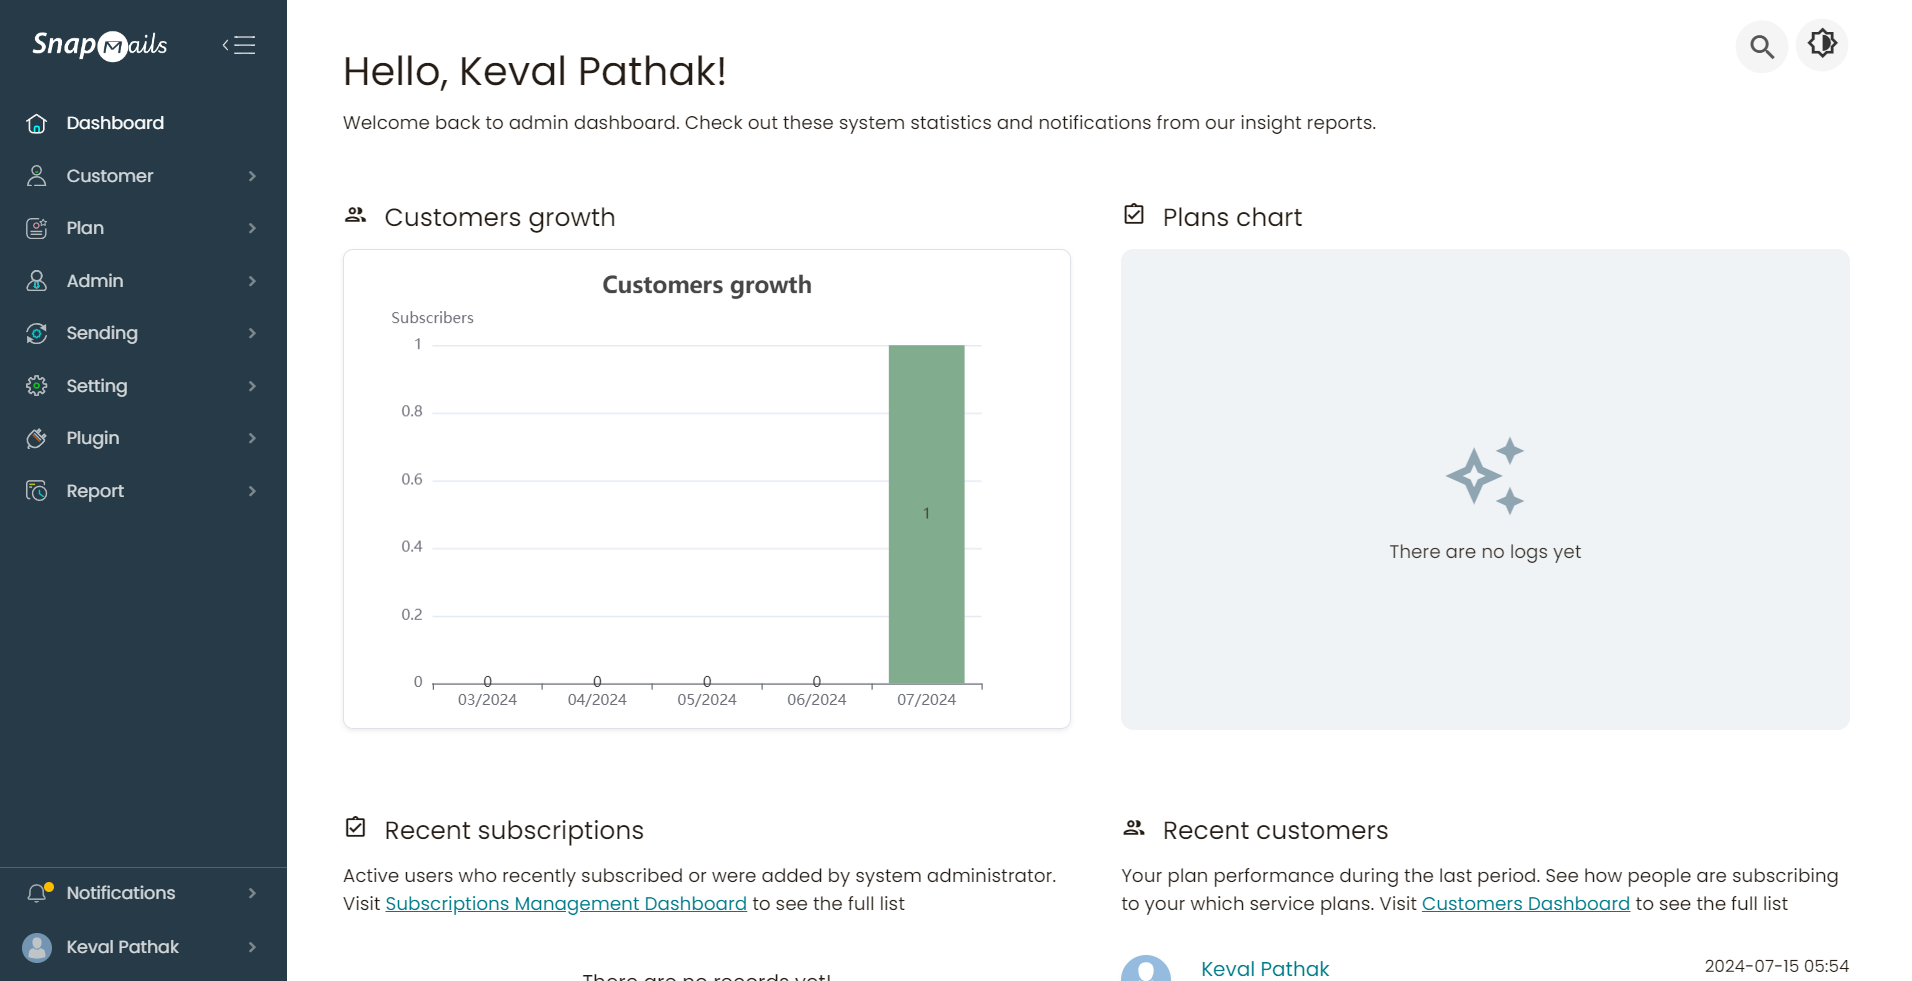The height and width of the screenshot is (981, 1912).
Task: Expand the Plan menu chevron
Action: coord(252,228)
